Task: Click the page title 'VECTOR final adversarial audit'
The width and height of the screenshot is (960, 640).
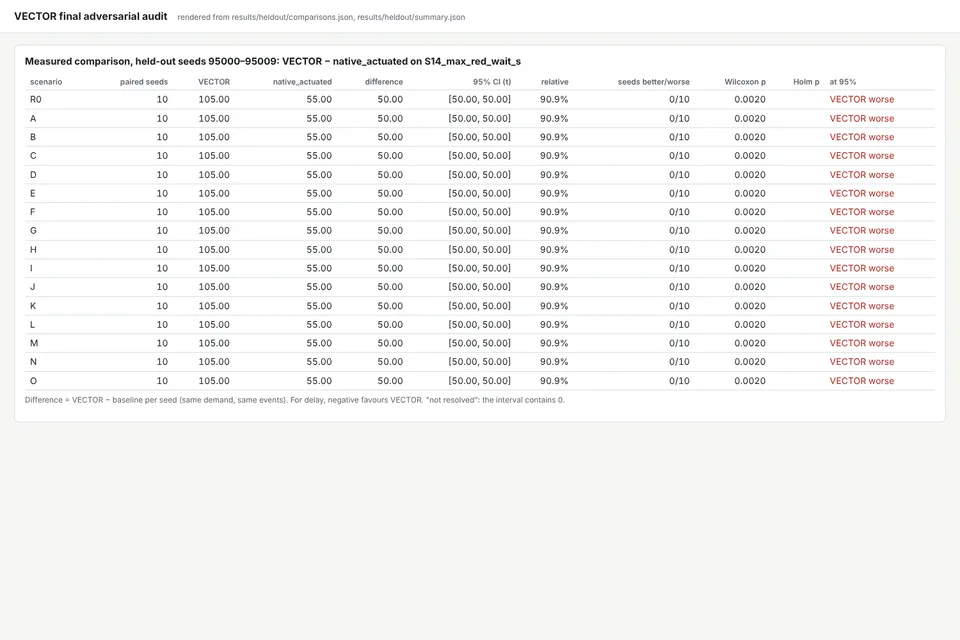Action: [x=91, y=17]
